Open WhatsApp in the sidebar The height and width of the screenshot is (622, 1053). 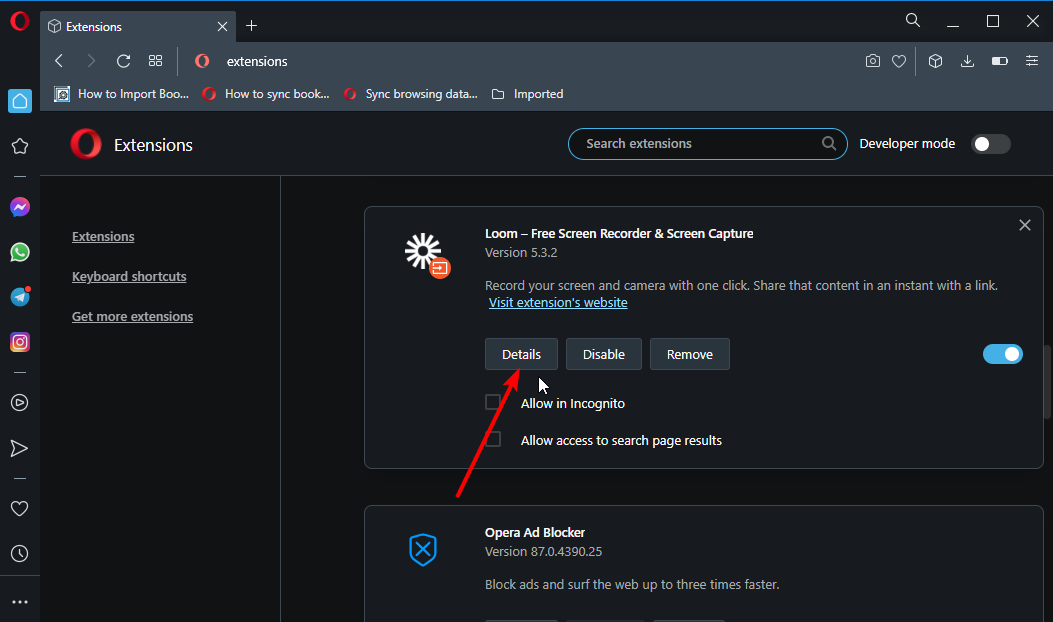tap(19, 252)
